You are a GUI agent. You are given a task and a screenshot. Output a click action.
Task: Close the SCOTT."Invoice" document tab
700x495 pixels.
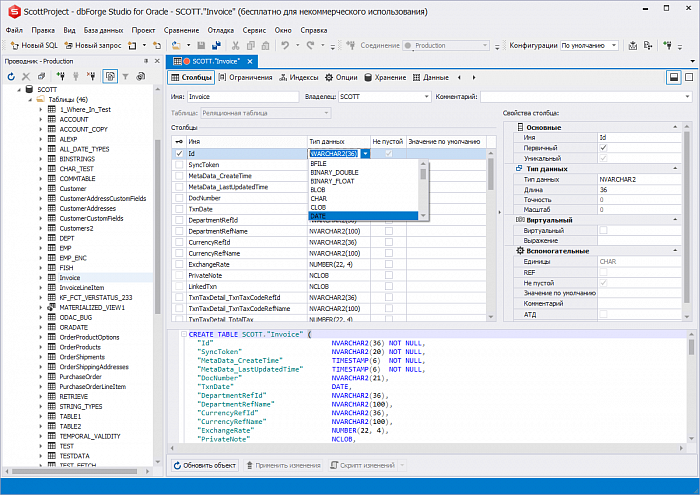250,62
